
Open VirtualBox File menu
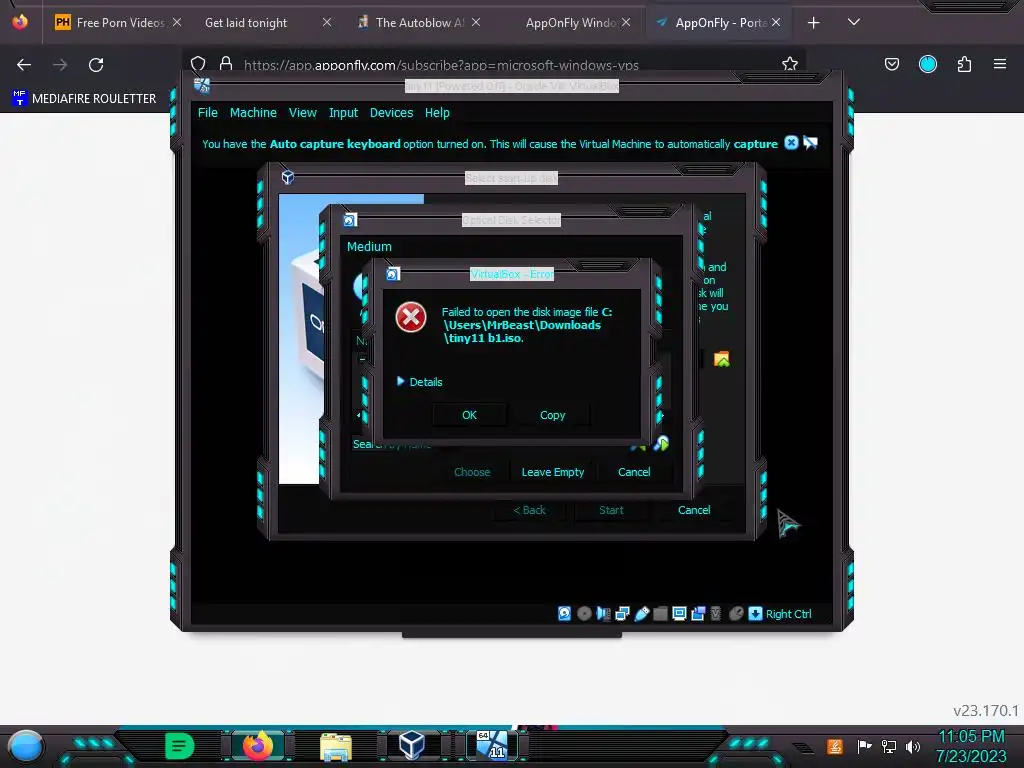tap(208, 112)
